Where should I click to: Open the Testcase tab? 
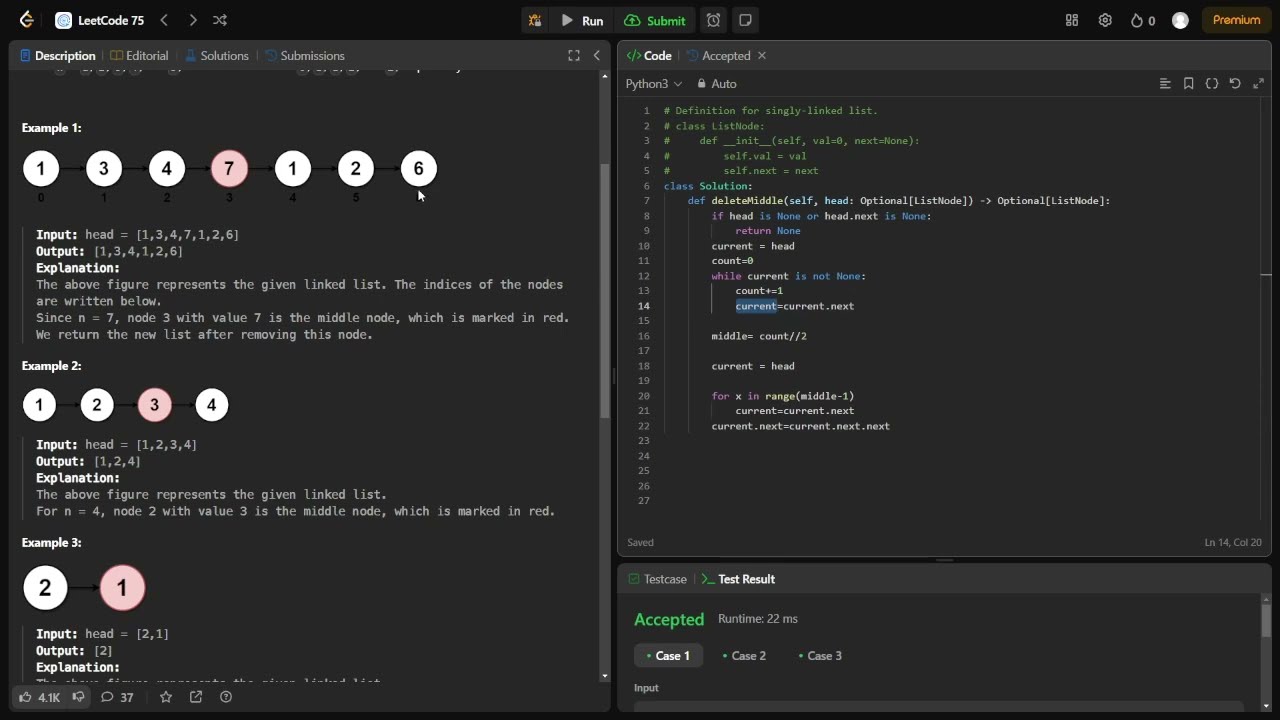pos(657,579)
